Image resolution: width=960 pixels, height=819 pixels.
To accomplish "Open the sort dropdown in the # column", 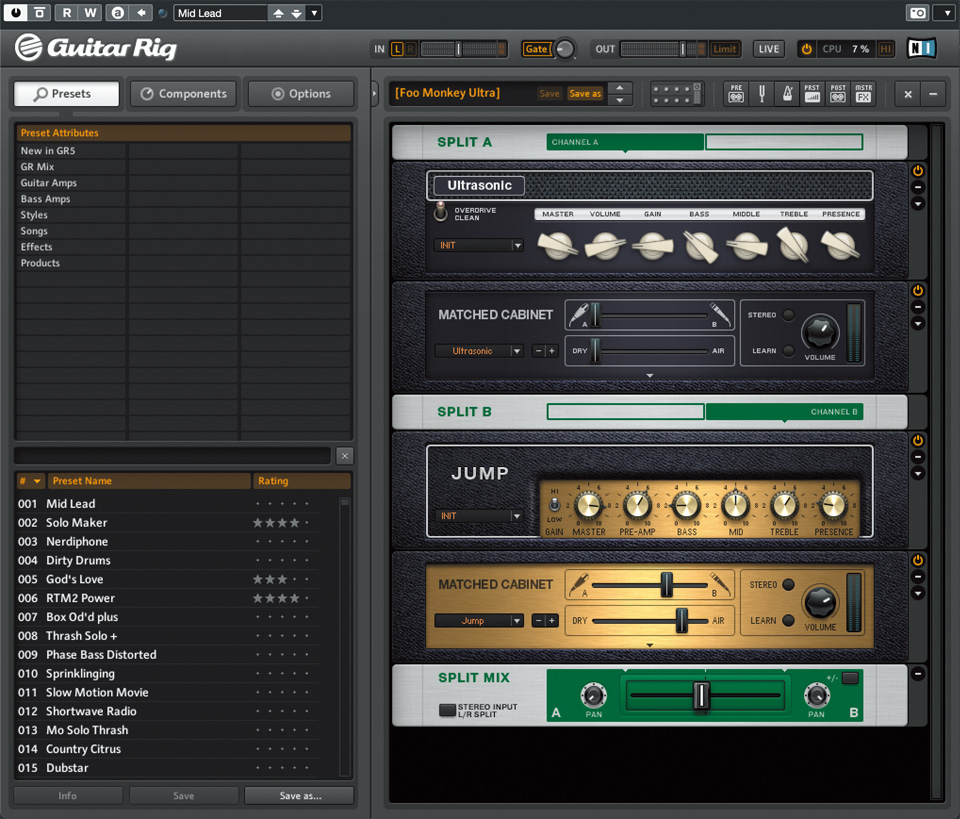I will pos(37,481).
